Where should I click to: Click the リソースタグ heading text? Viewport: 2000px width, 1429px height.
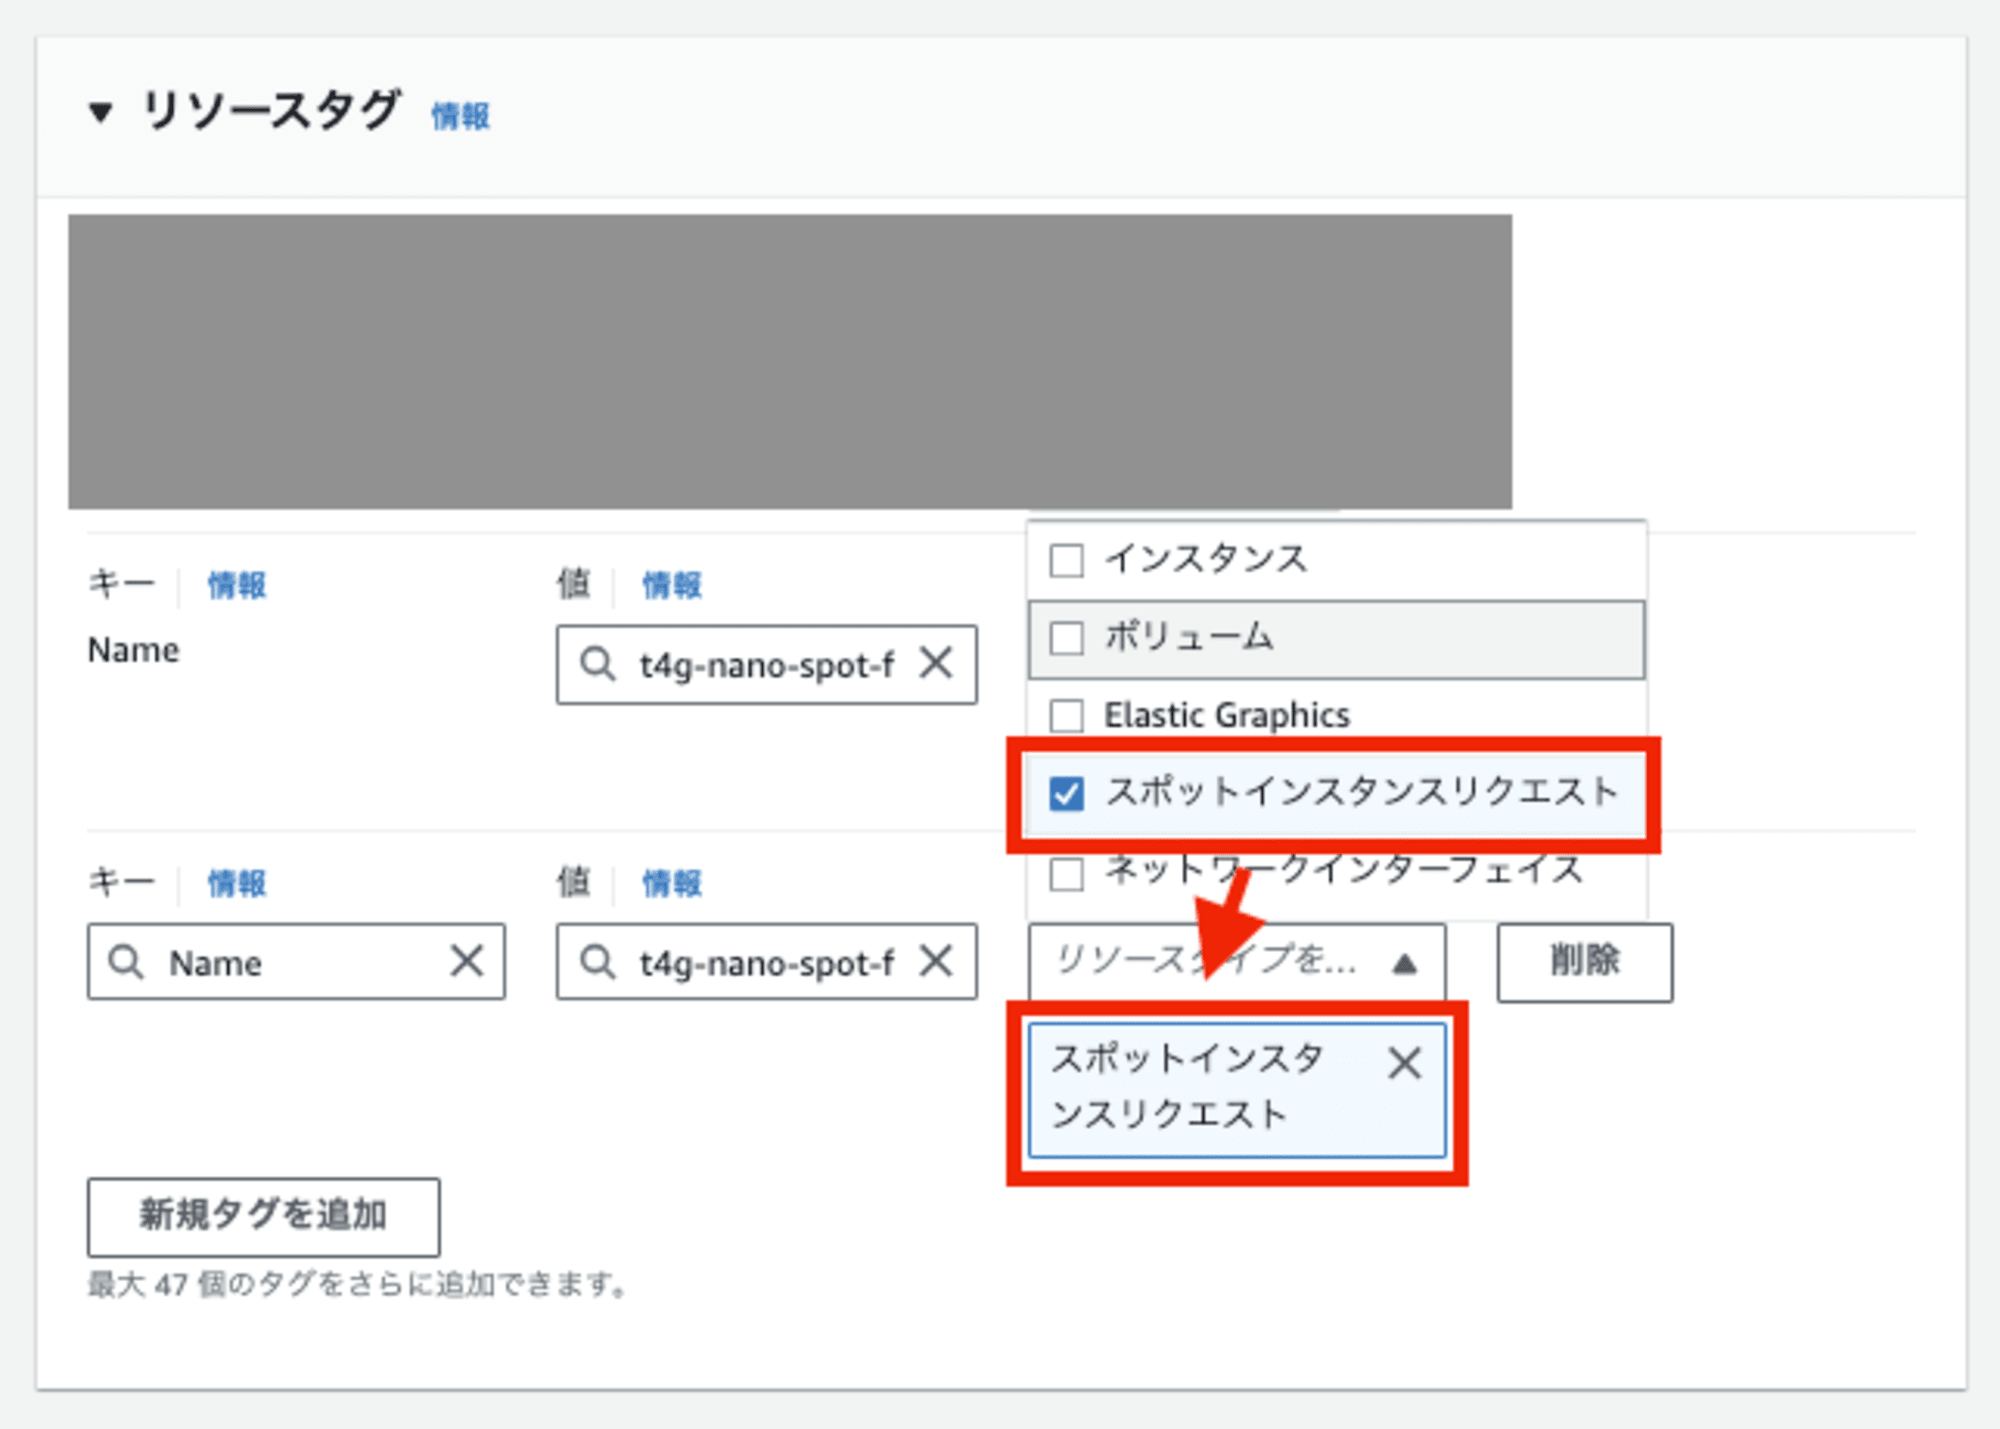(x=271, y=111)
